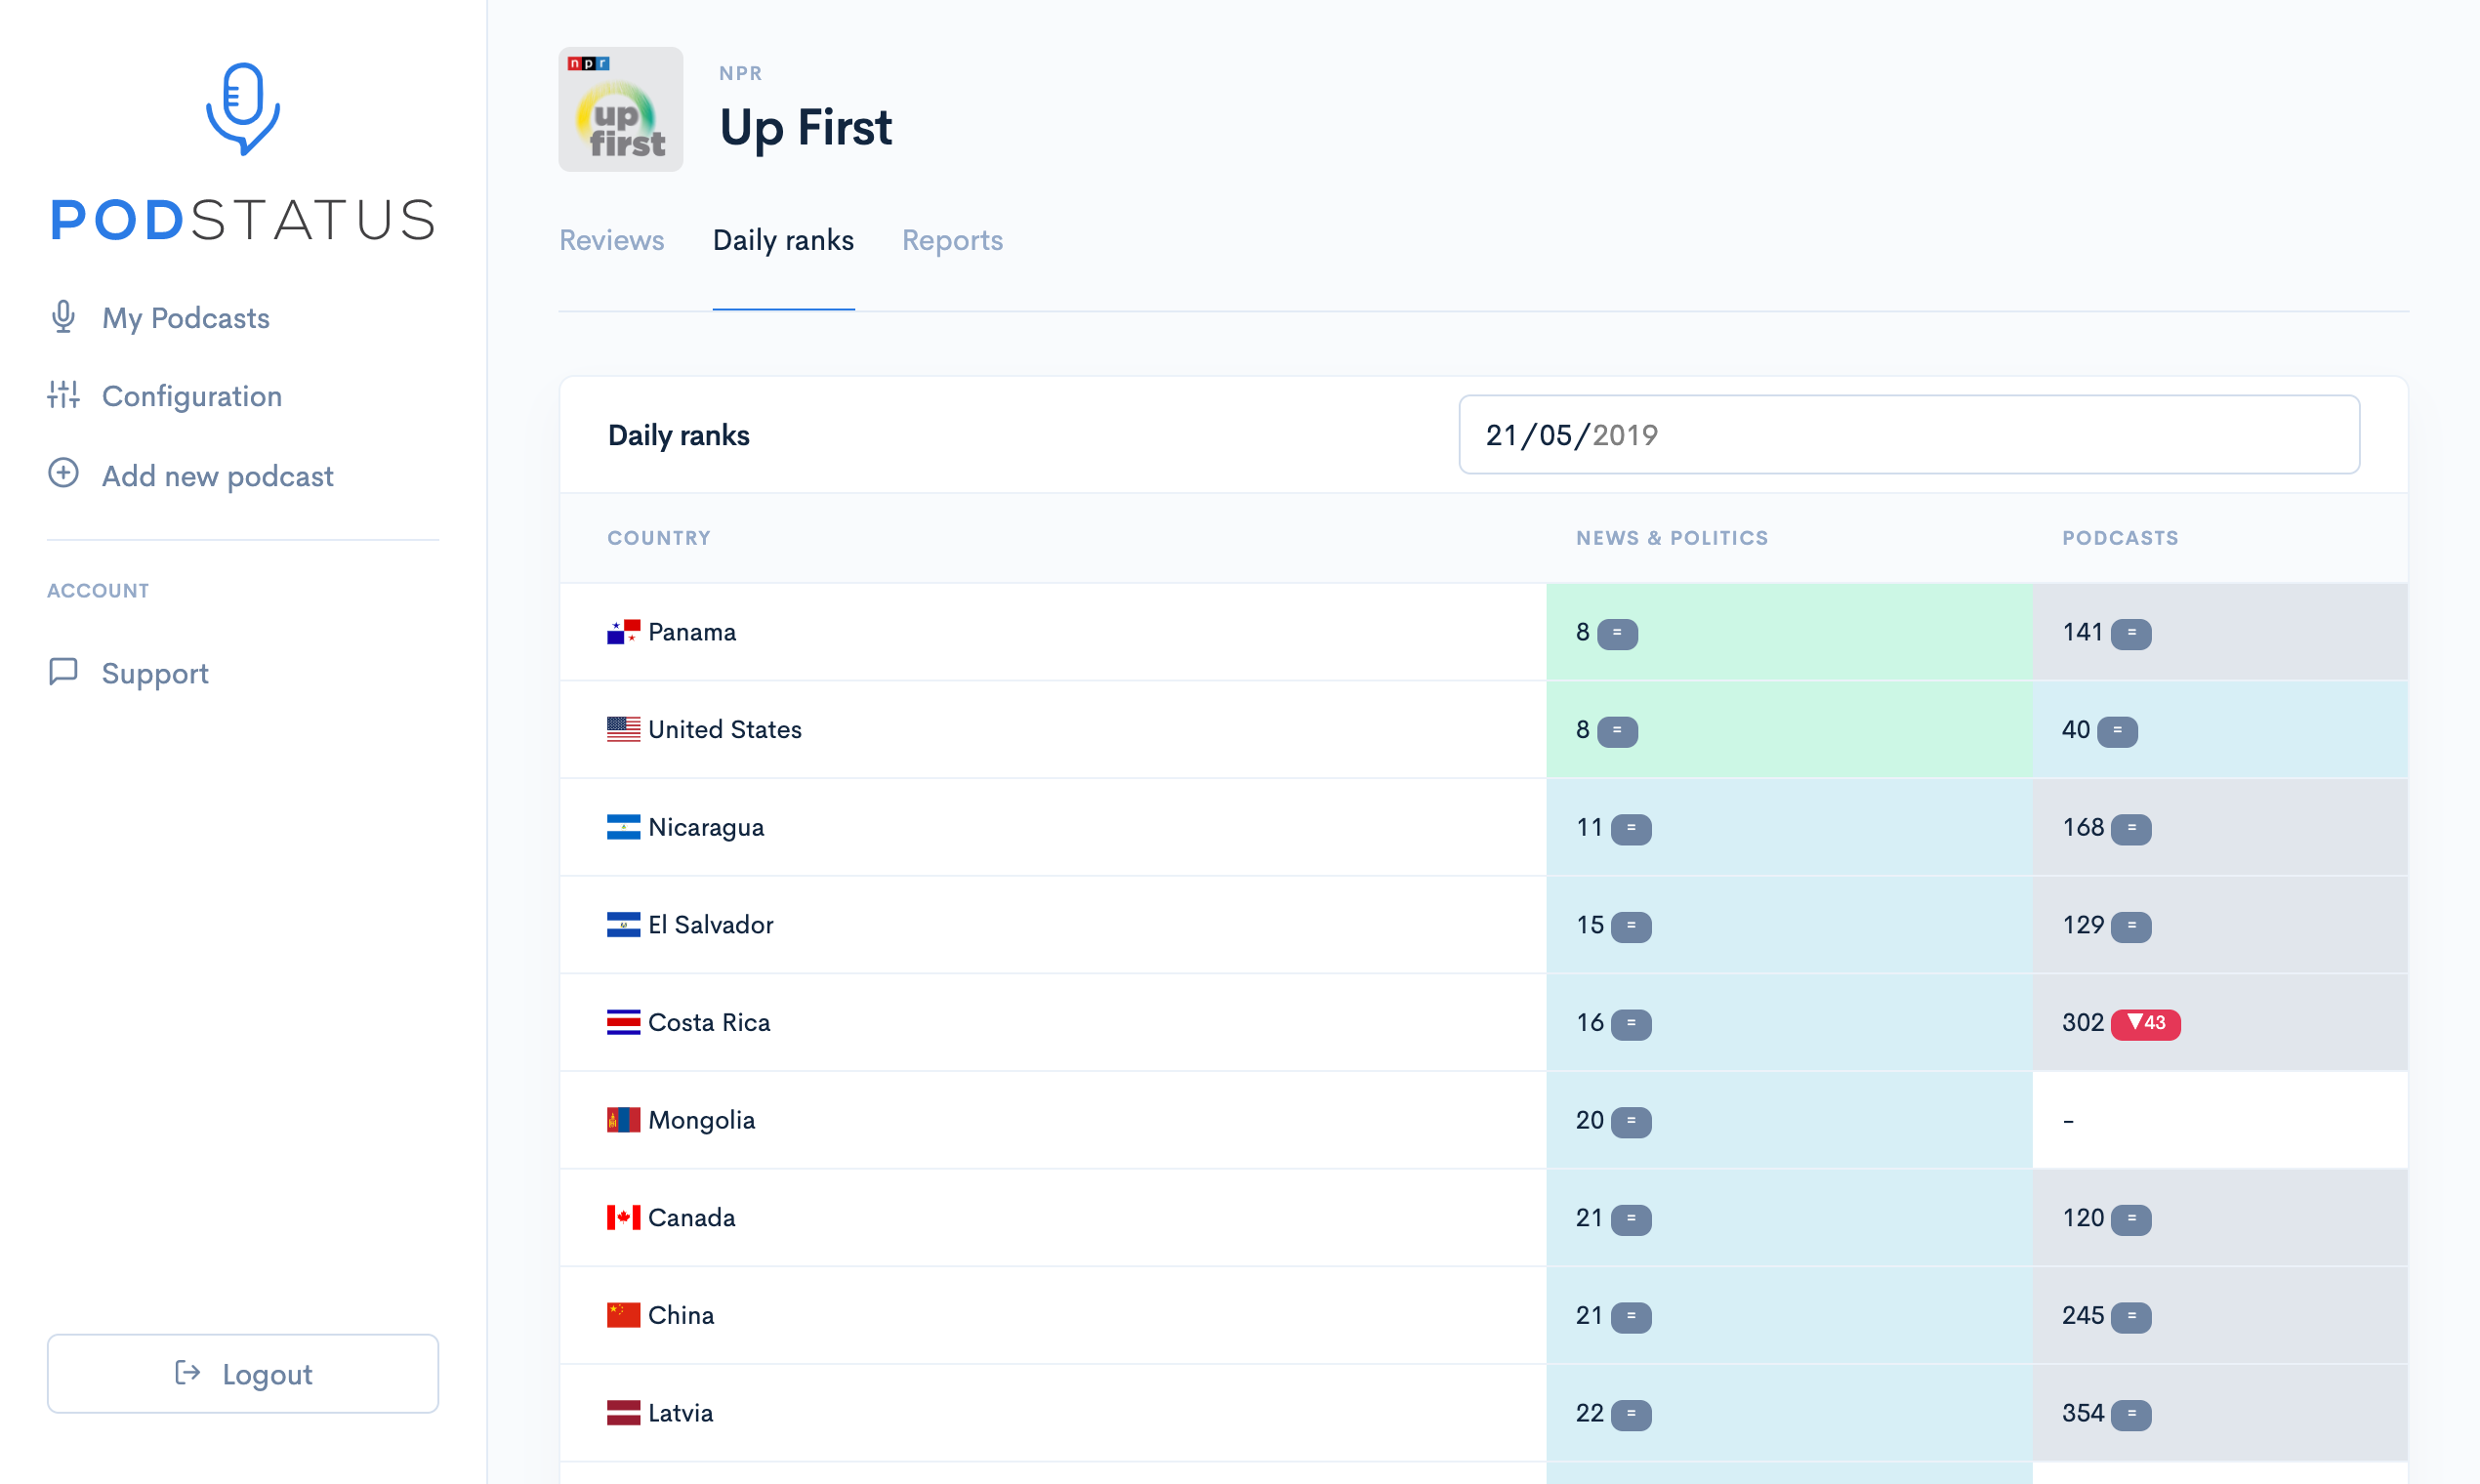
Task: Select the My Podcasts microphone icon
Action: click(x=63, y=317)
